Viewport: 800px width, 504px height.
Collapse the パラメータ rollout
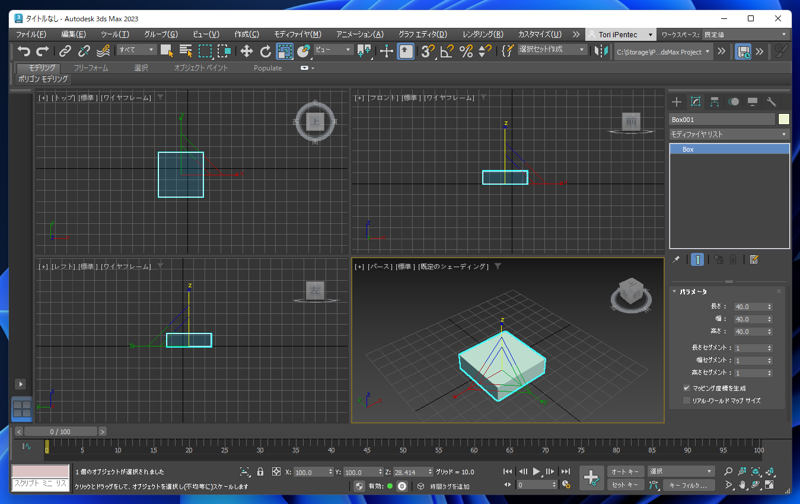pos(692,292)
